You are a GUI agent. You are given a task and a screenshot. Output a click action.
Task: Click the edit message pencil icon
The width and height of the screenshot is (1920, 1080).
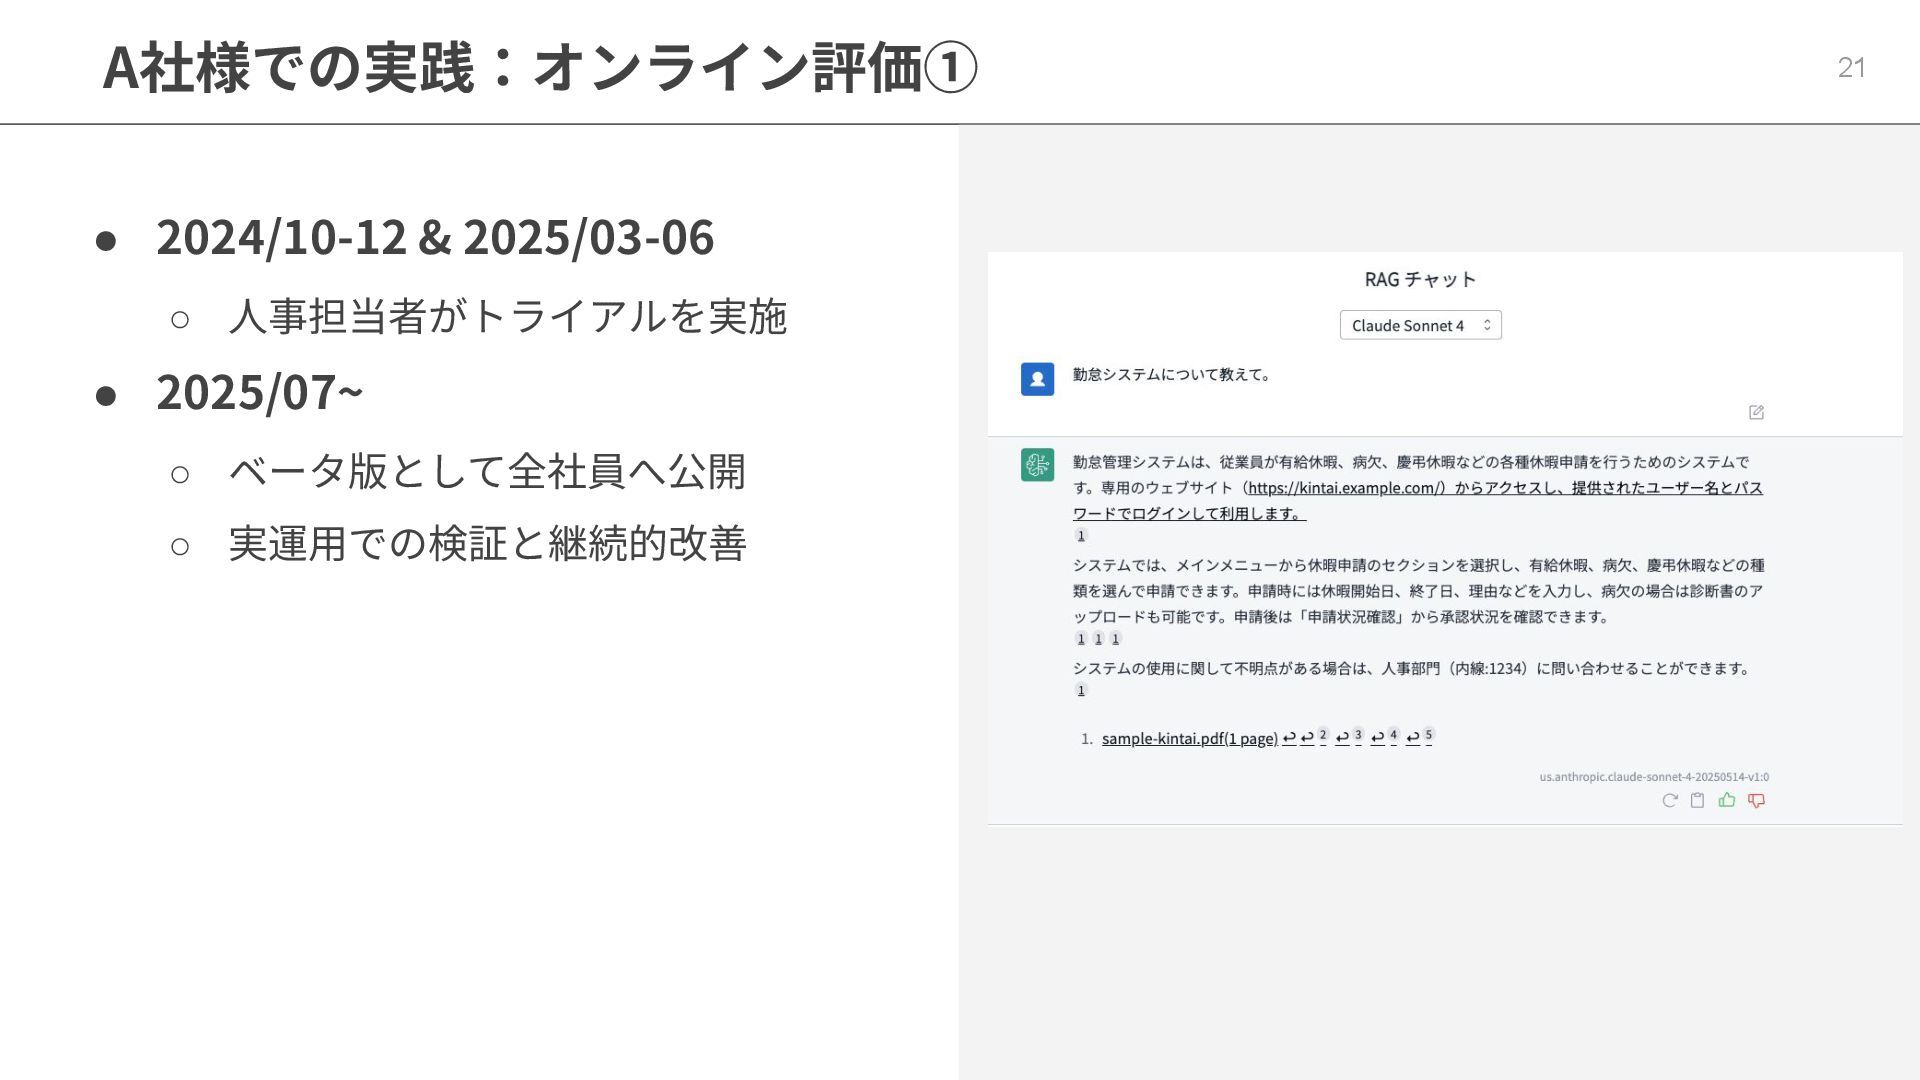tap(1756, 412)
